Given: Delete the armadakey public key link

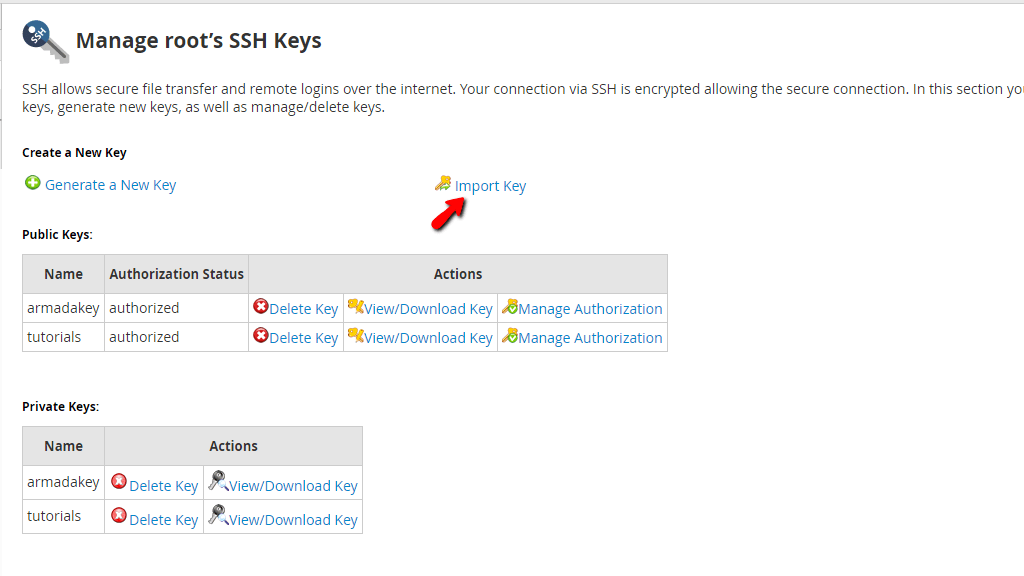Looking at the screenshot, I should tap(303, 309).
